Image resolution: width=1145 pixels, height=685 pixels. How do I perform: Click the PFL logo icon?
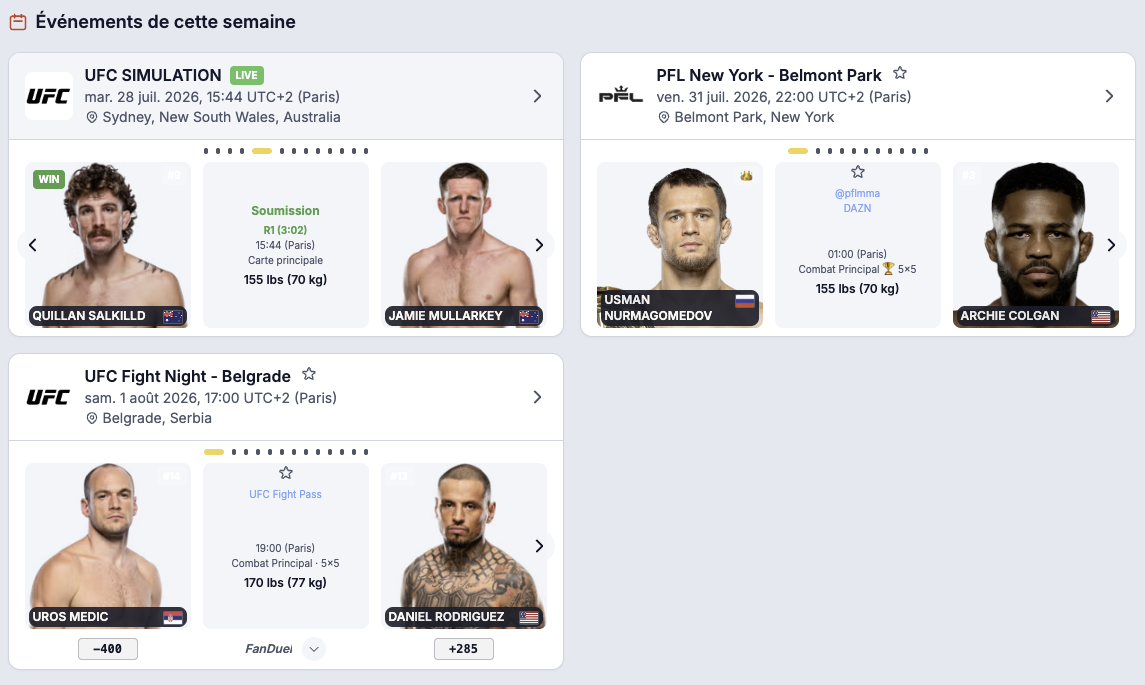(x=621, y=96)
